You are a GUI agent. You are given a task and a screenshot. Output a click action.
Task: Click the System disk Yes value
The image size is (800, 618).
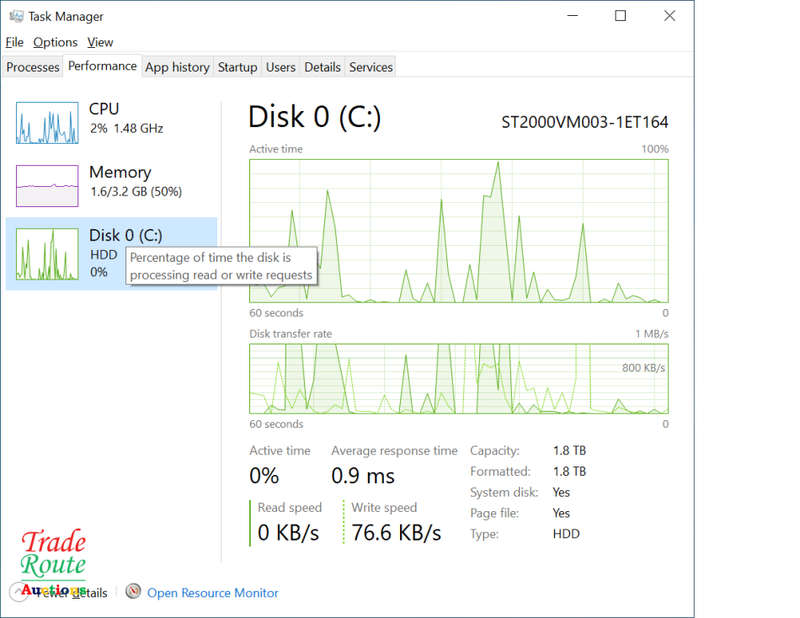pos(561,492)
